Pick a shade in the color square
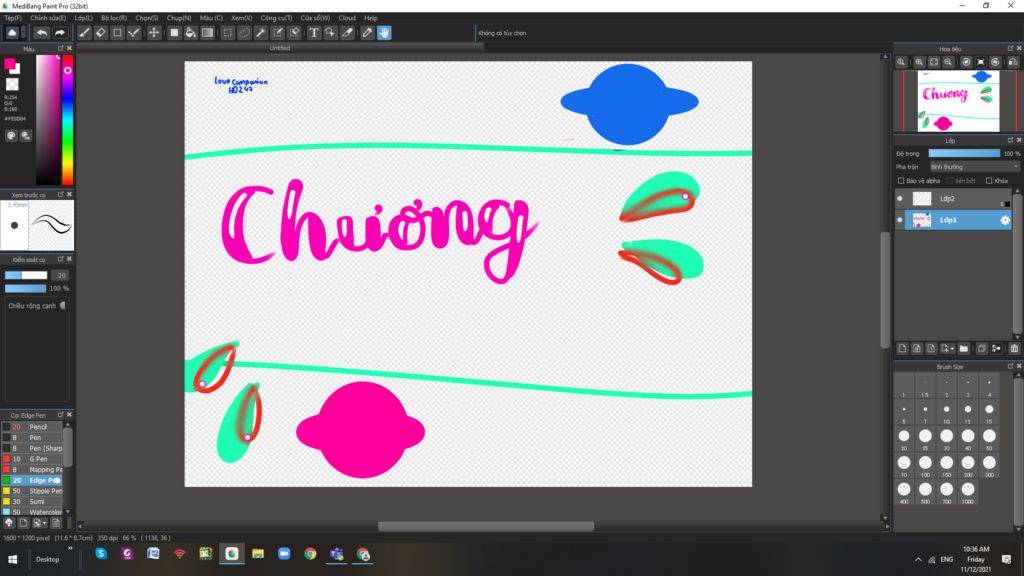The height and width of the screenshot is (576, 1024). coord(48,120)
